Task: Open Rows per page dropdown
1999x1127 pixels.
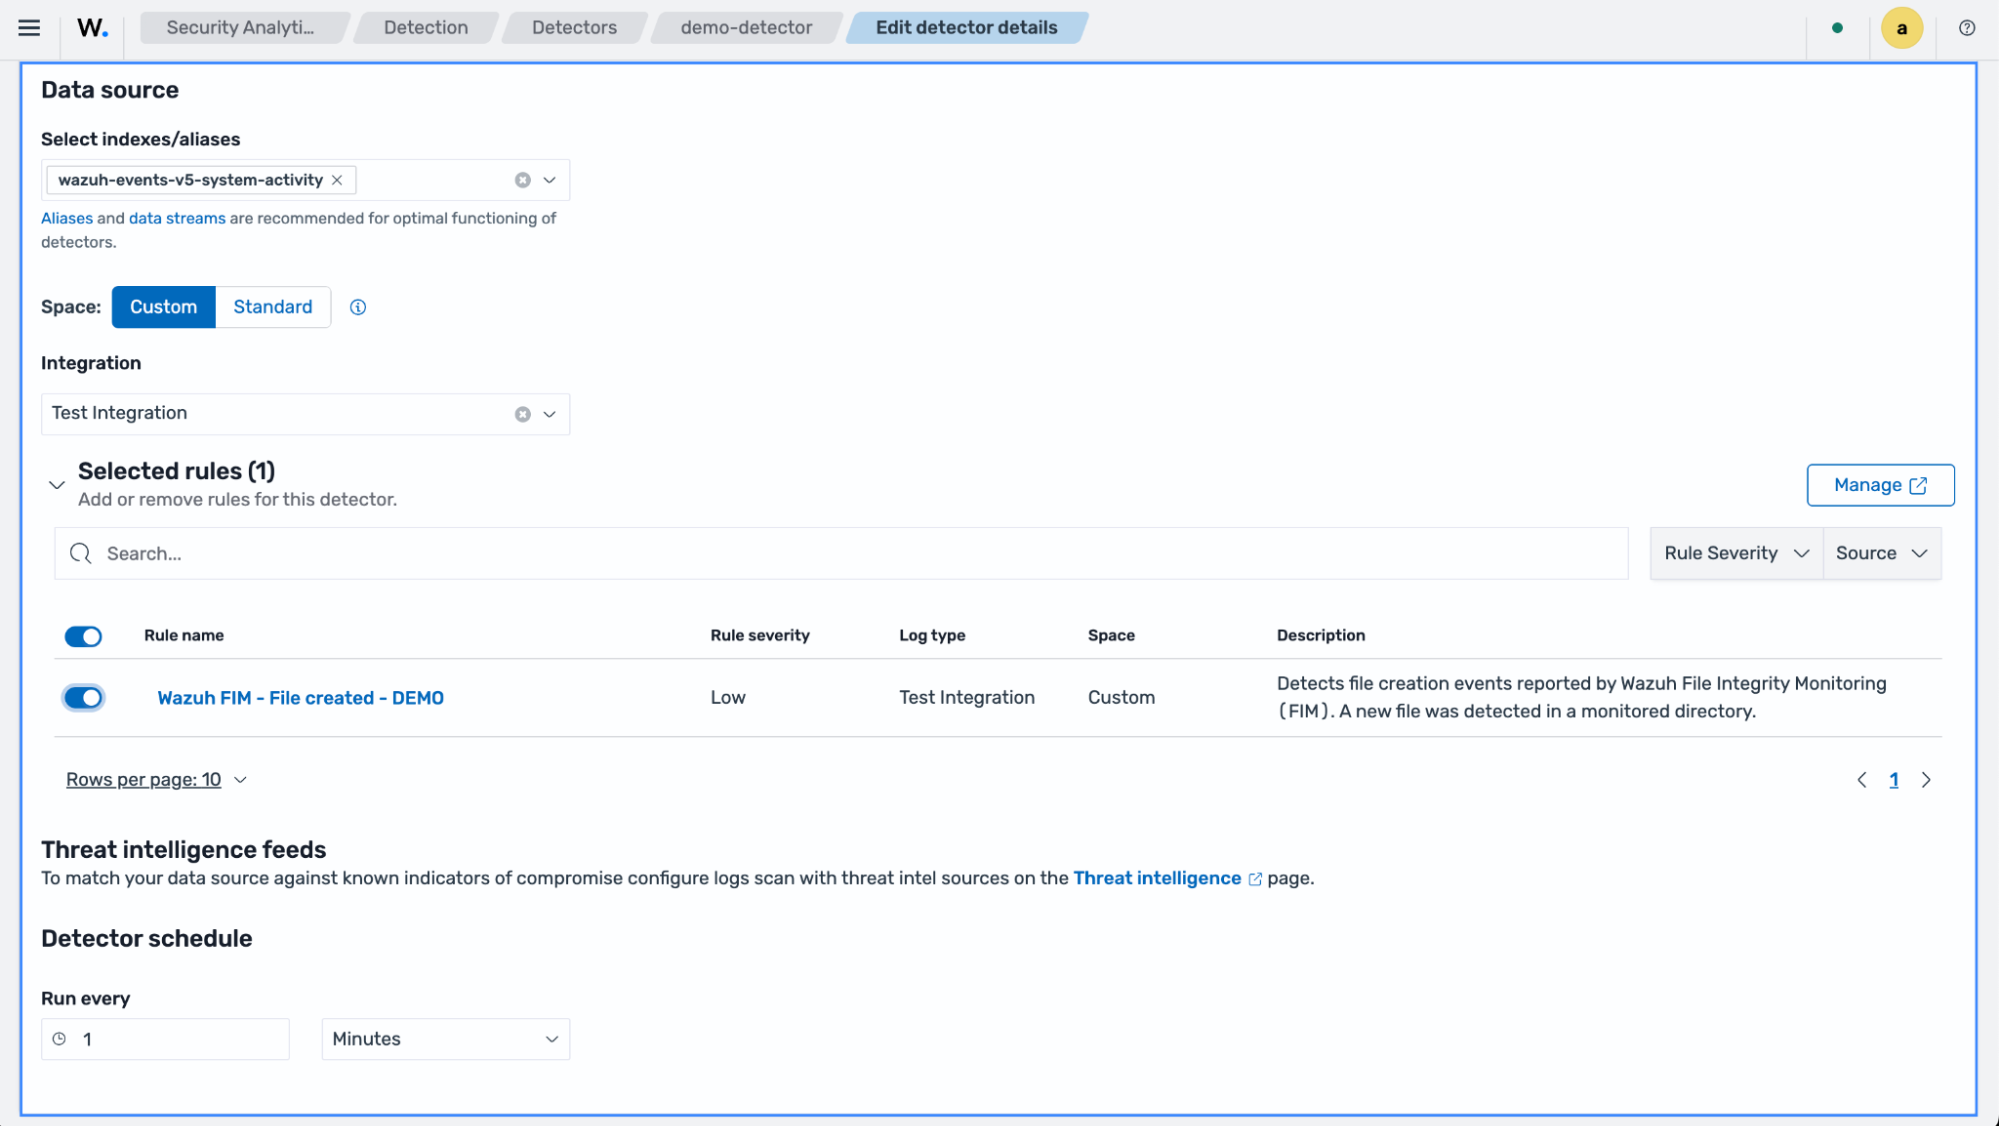Action: 156,780
